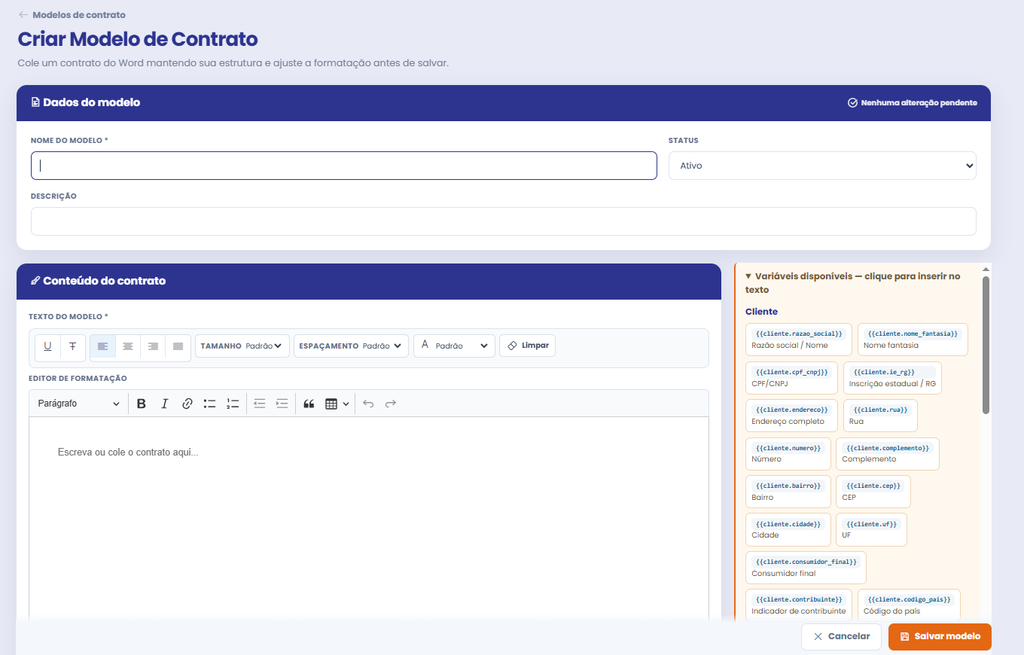Screen dimensions: 1024x655
Task: Go back to Modelos de contrato
Action: coord(79,14)
